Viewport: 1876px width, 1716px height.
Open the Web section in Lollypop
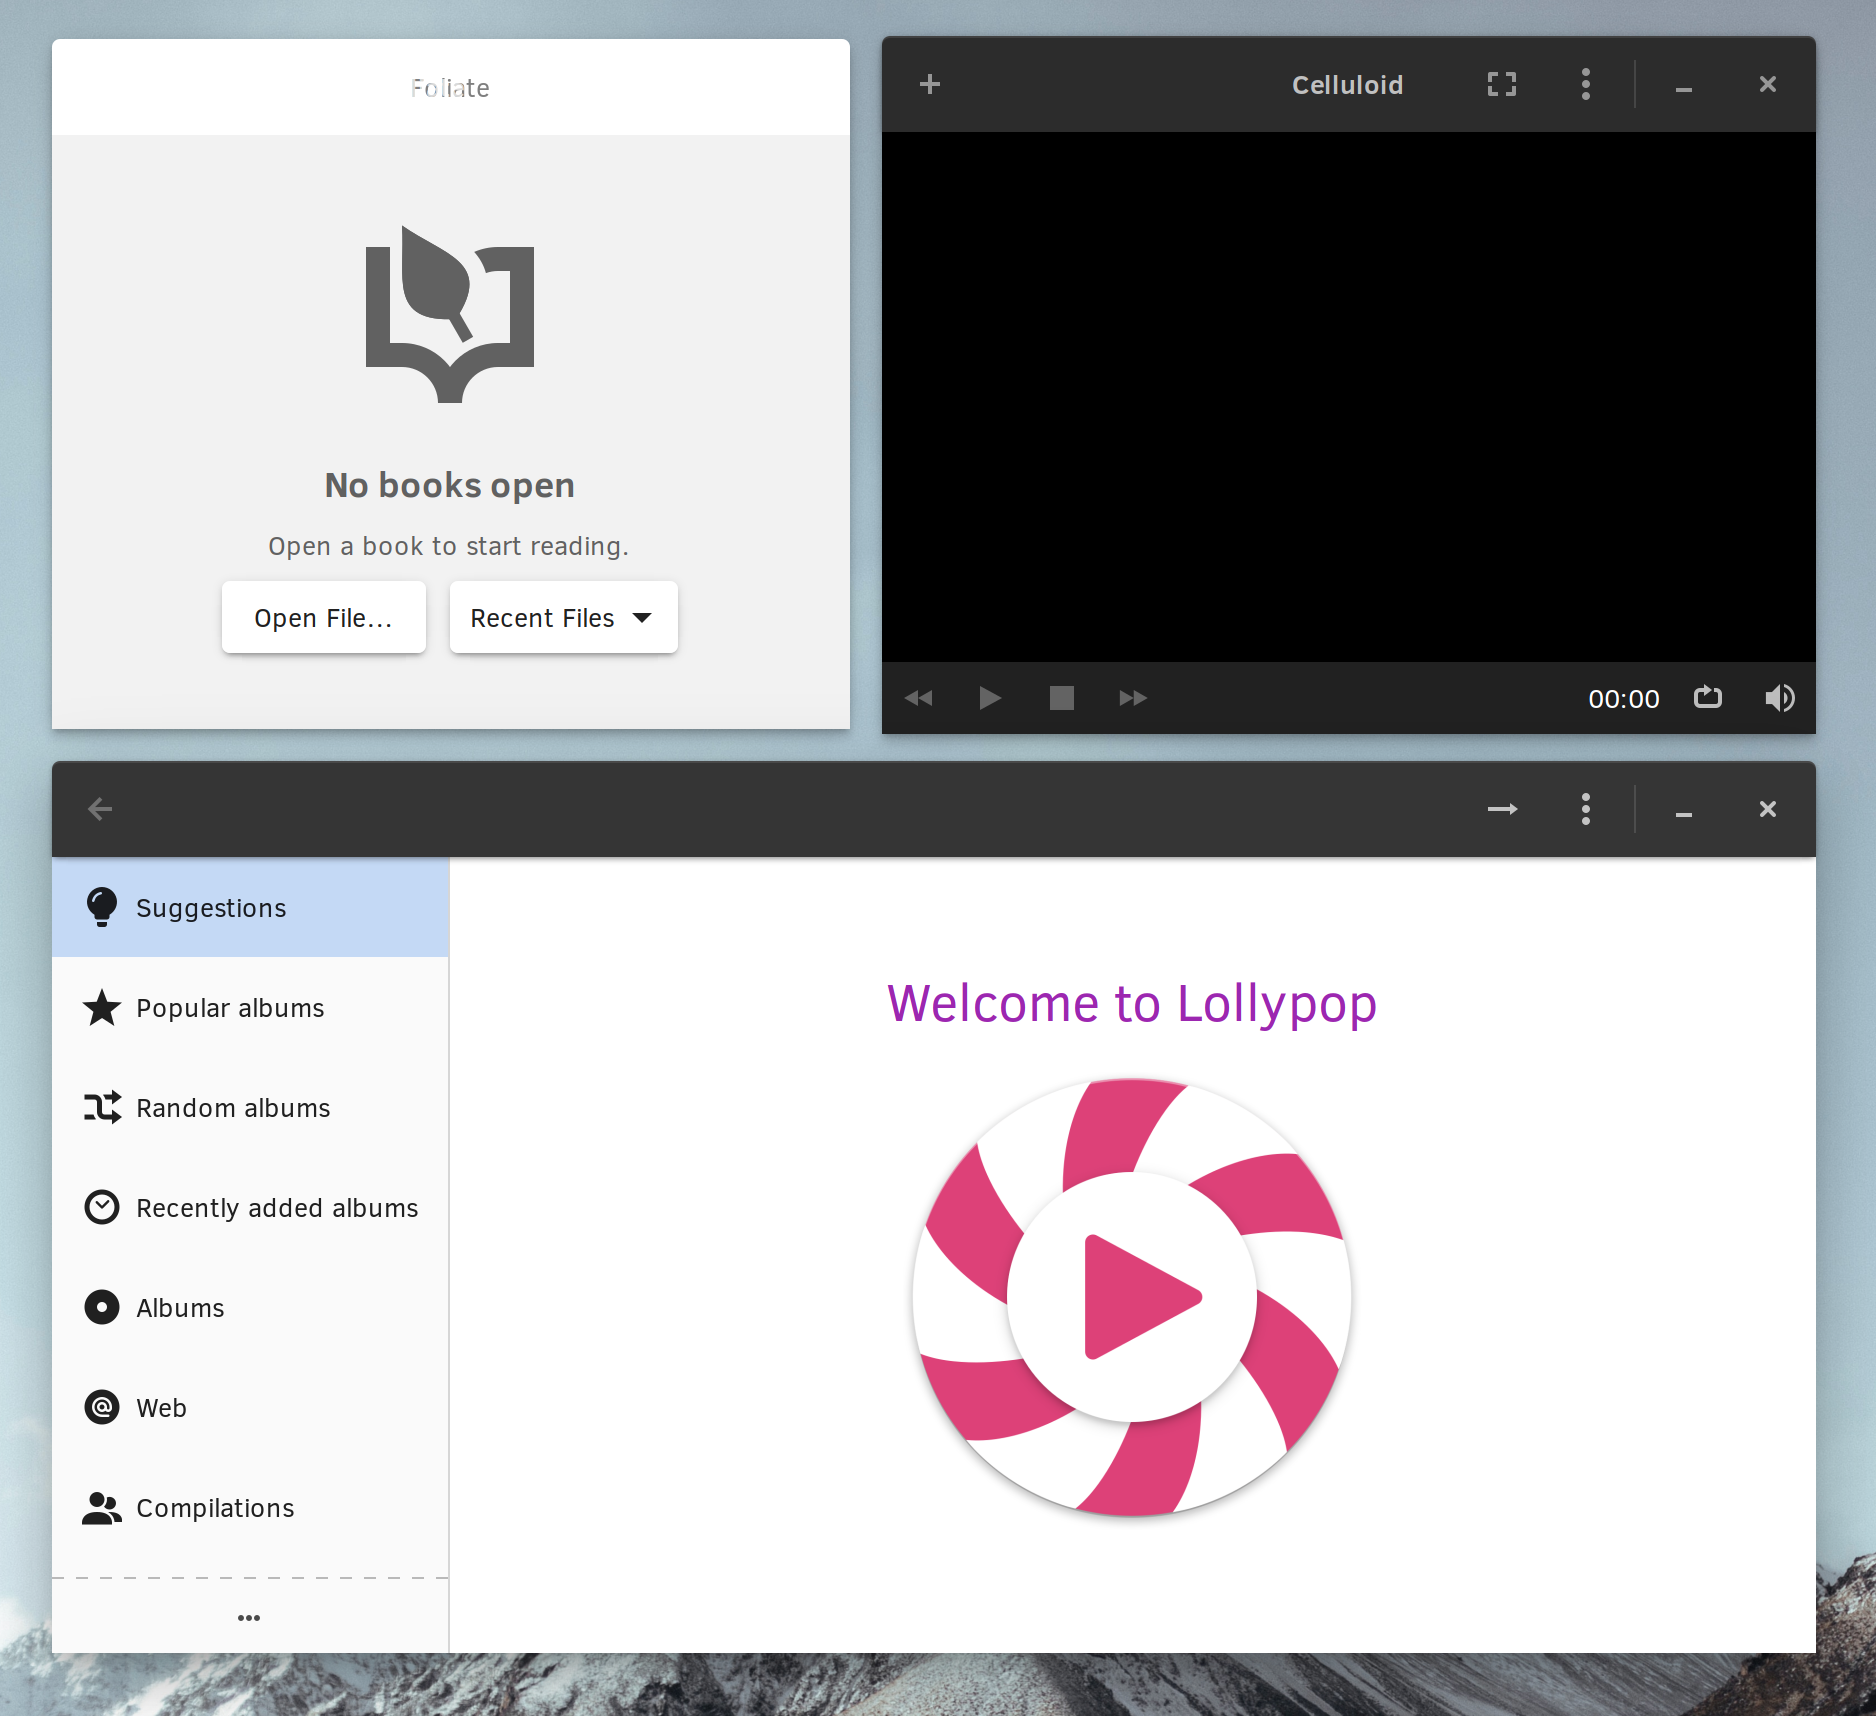point(161,1407)
